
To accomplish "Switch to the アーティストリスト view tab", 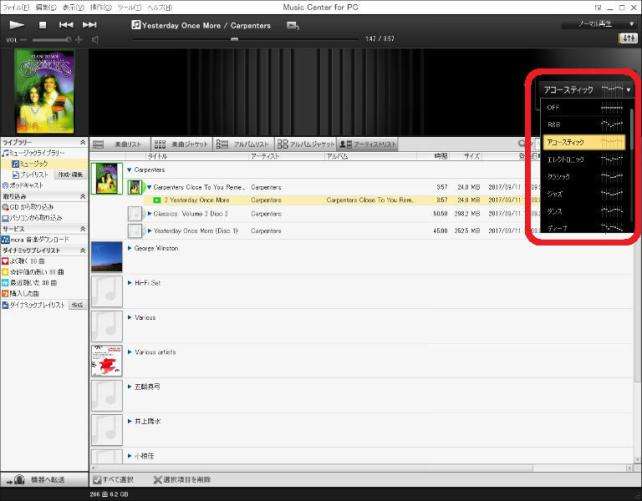I will pos(367,144).
